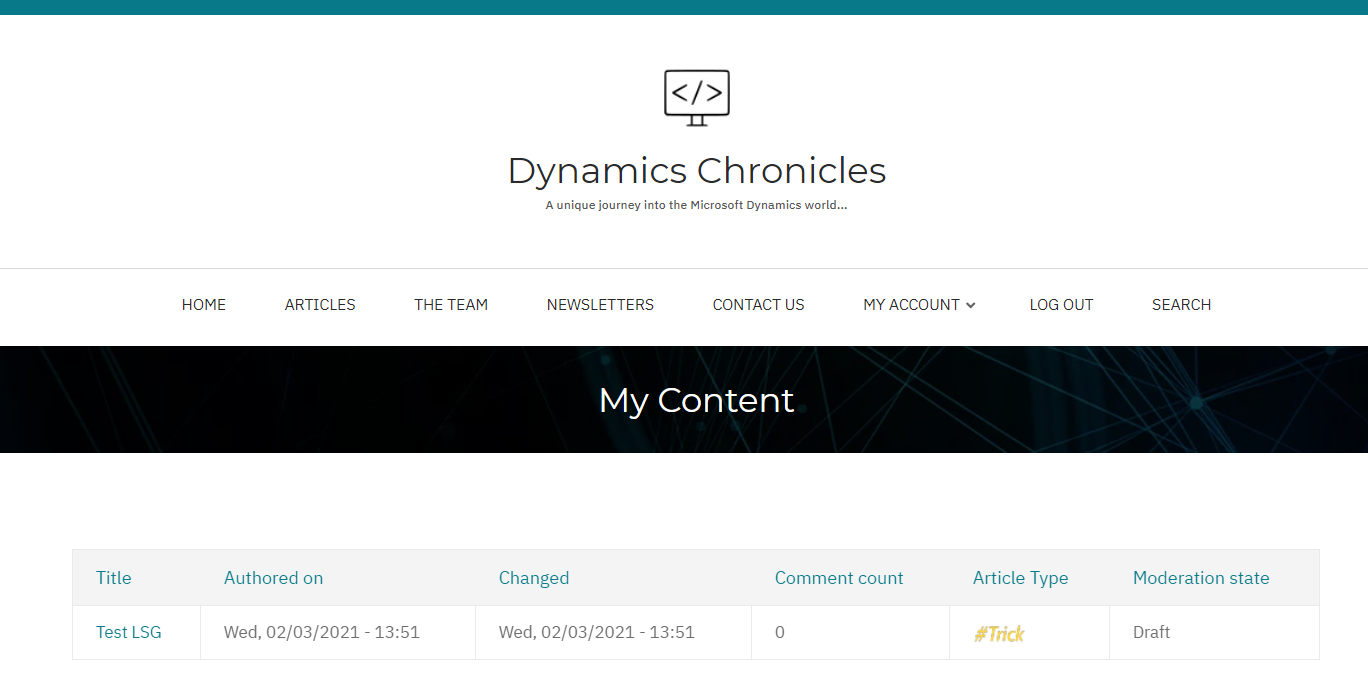Screen dimensions: 1368x695
Task: Sort by Authored on column
Action: click(x=273, y=578)
